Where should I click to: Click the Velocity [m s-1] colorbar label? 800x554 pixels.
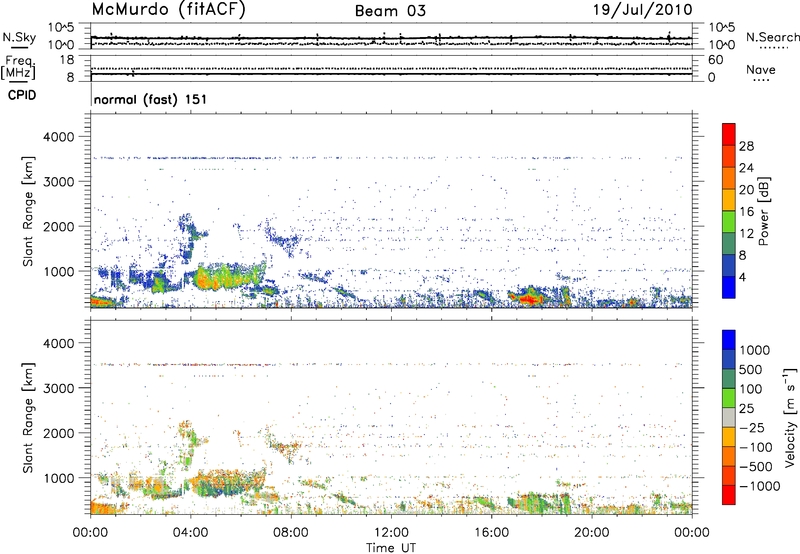pyautogui.click(x=790, y=417)
